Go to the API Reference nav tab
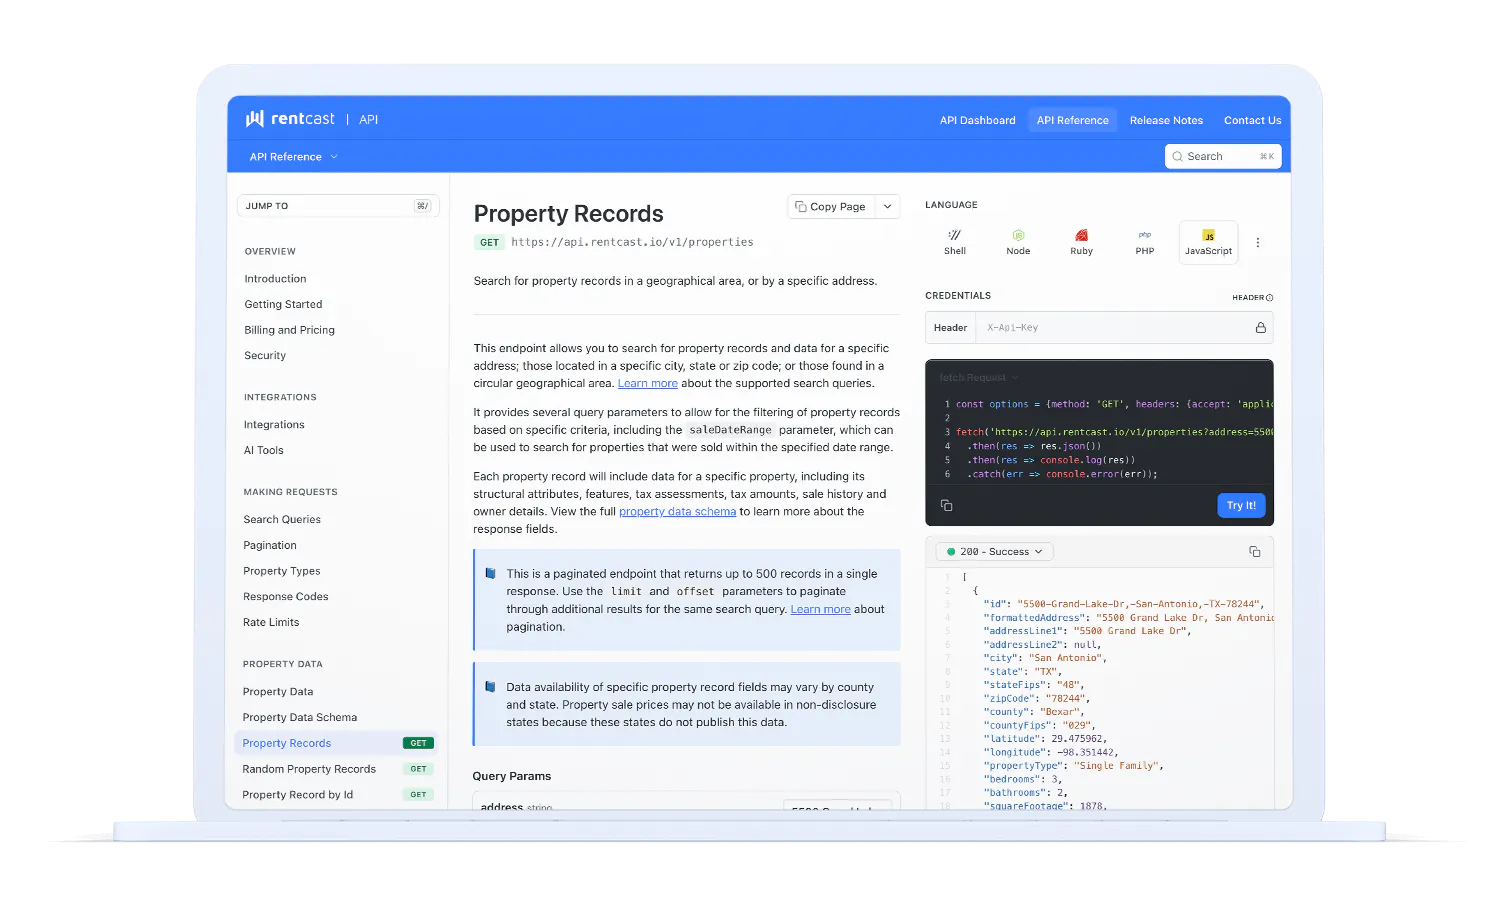The height and width of the screenshot is (900, 1500). point(1072,120)
